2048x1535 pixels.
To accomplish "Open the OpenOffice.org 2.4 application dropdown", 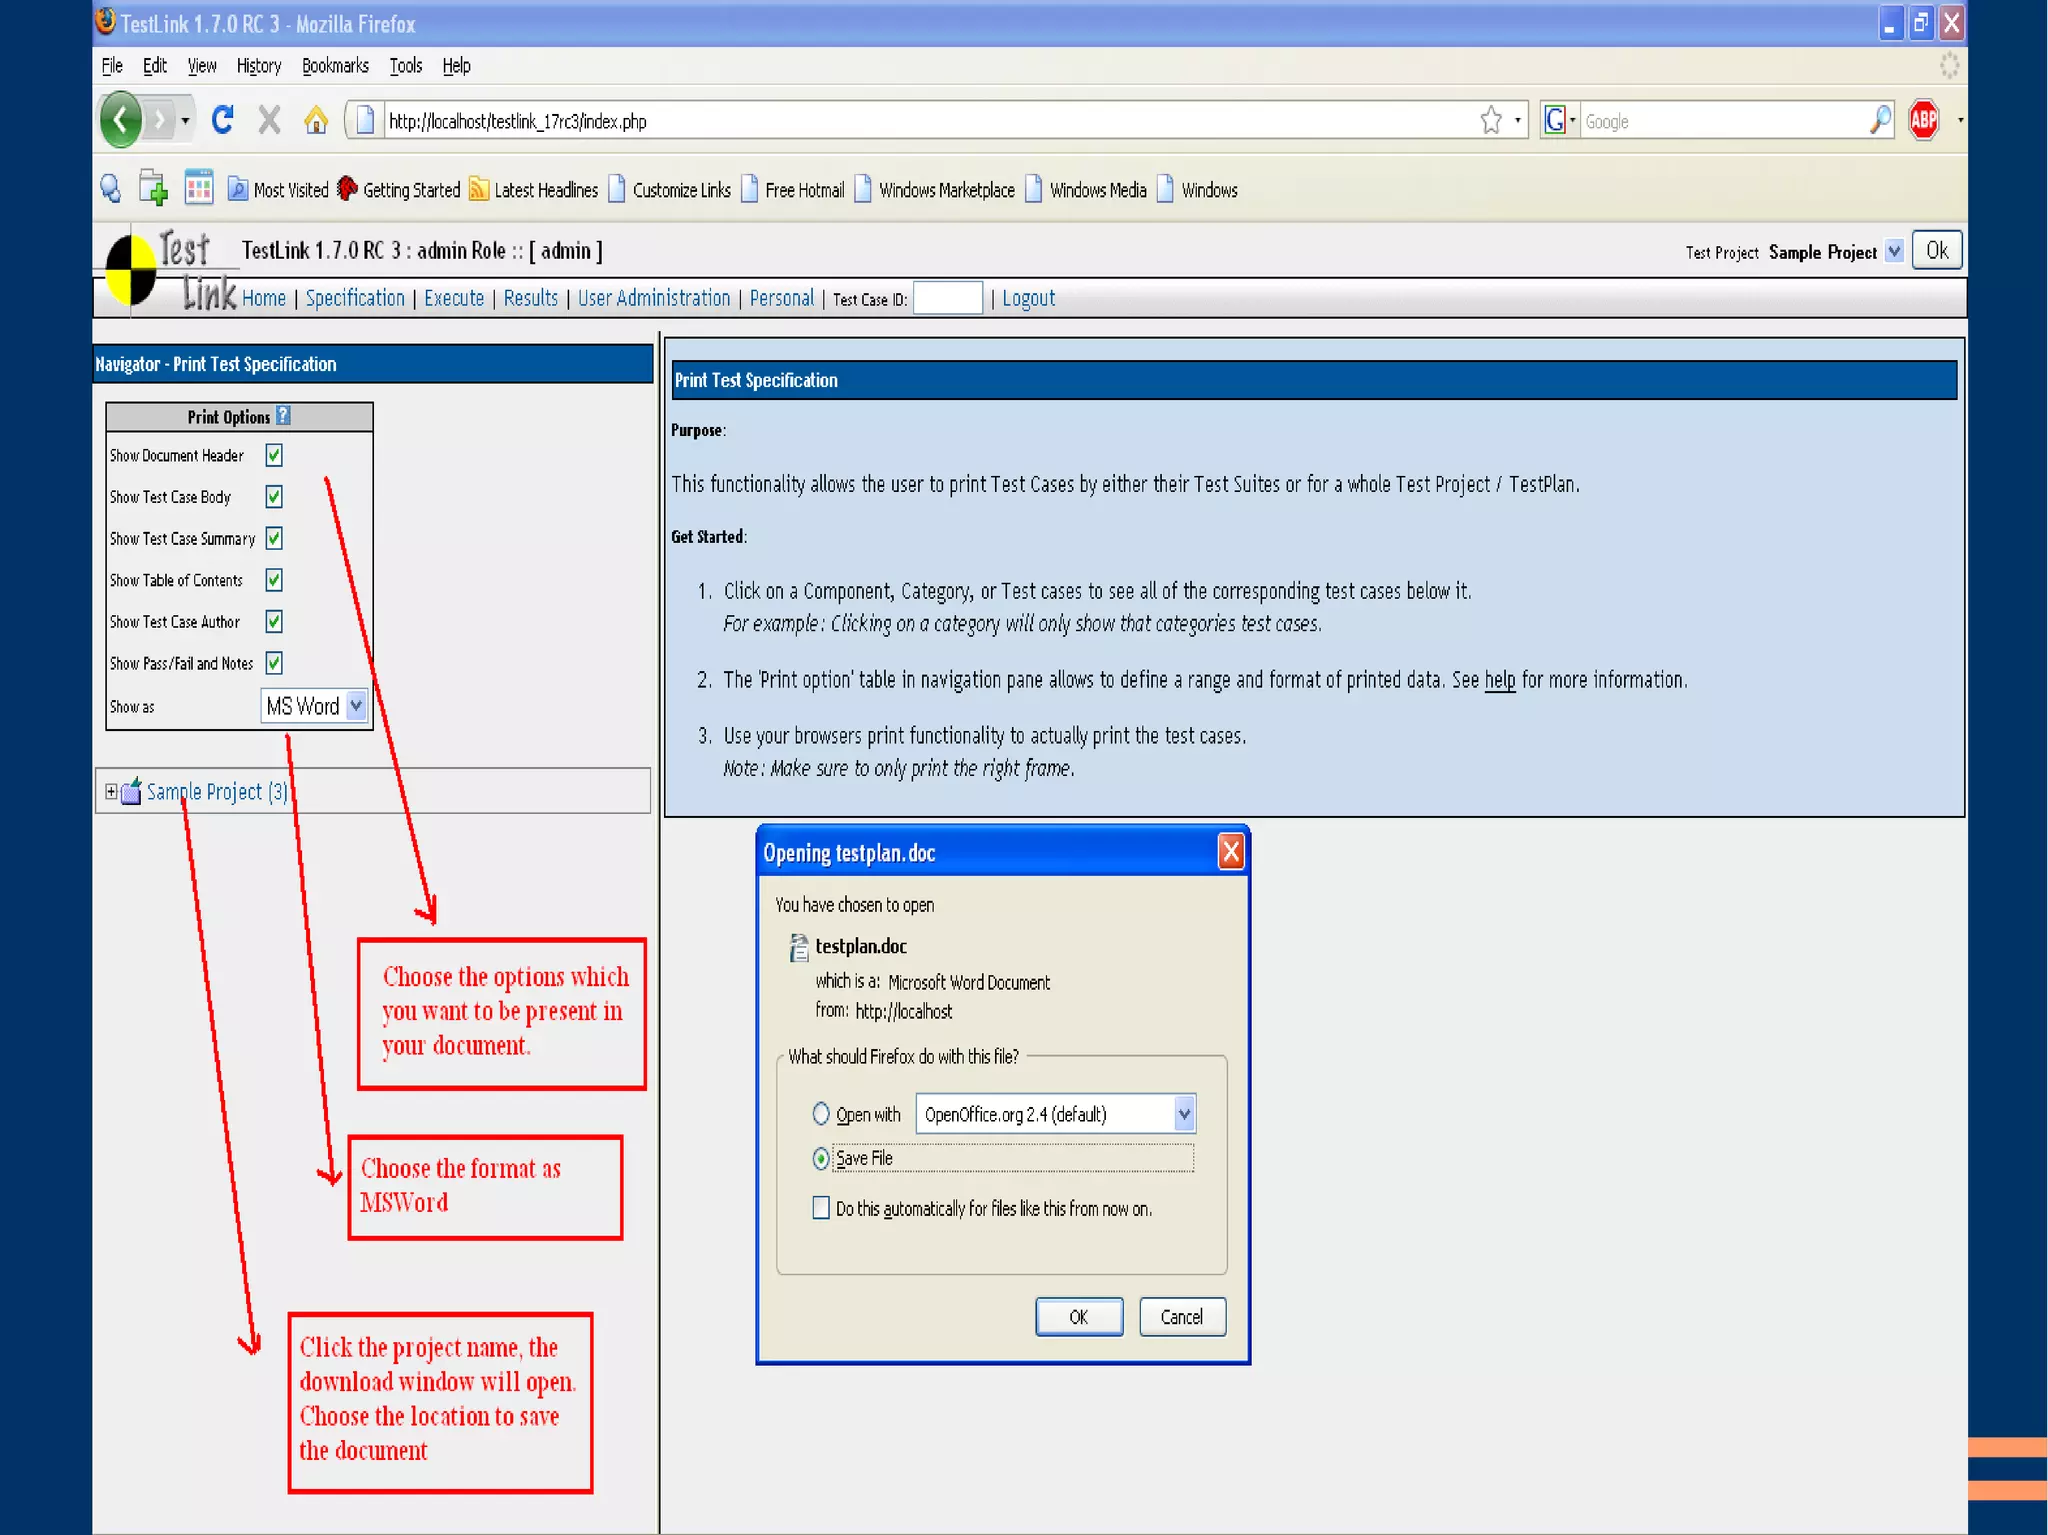I will (1055, 1114).
